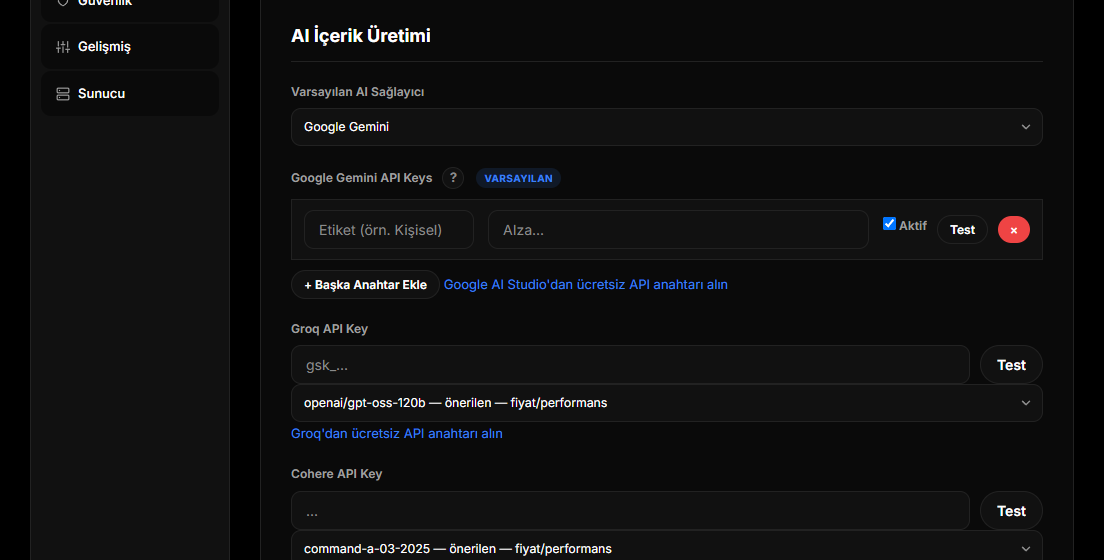Test the Groq API key
The width and height of the screenshot is (1104, 560).
(x=1011, y=365)
